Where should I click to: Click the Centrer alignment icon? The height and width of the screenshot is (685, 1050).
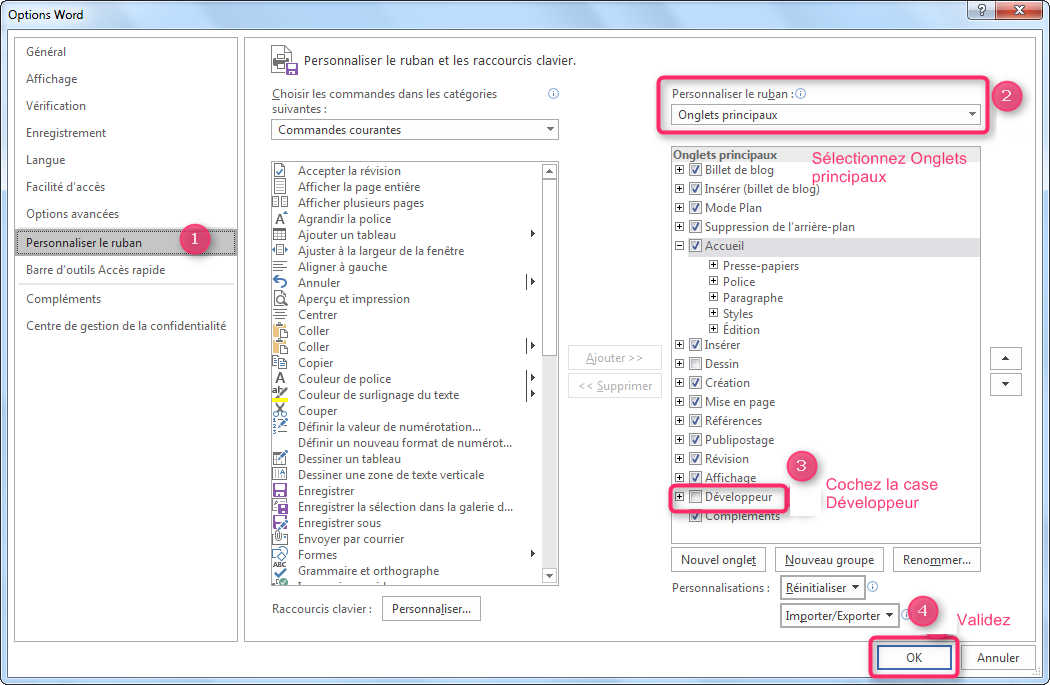[x=280, y=315]
